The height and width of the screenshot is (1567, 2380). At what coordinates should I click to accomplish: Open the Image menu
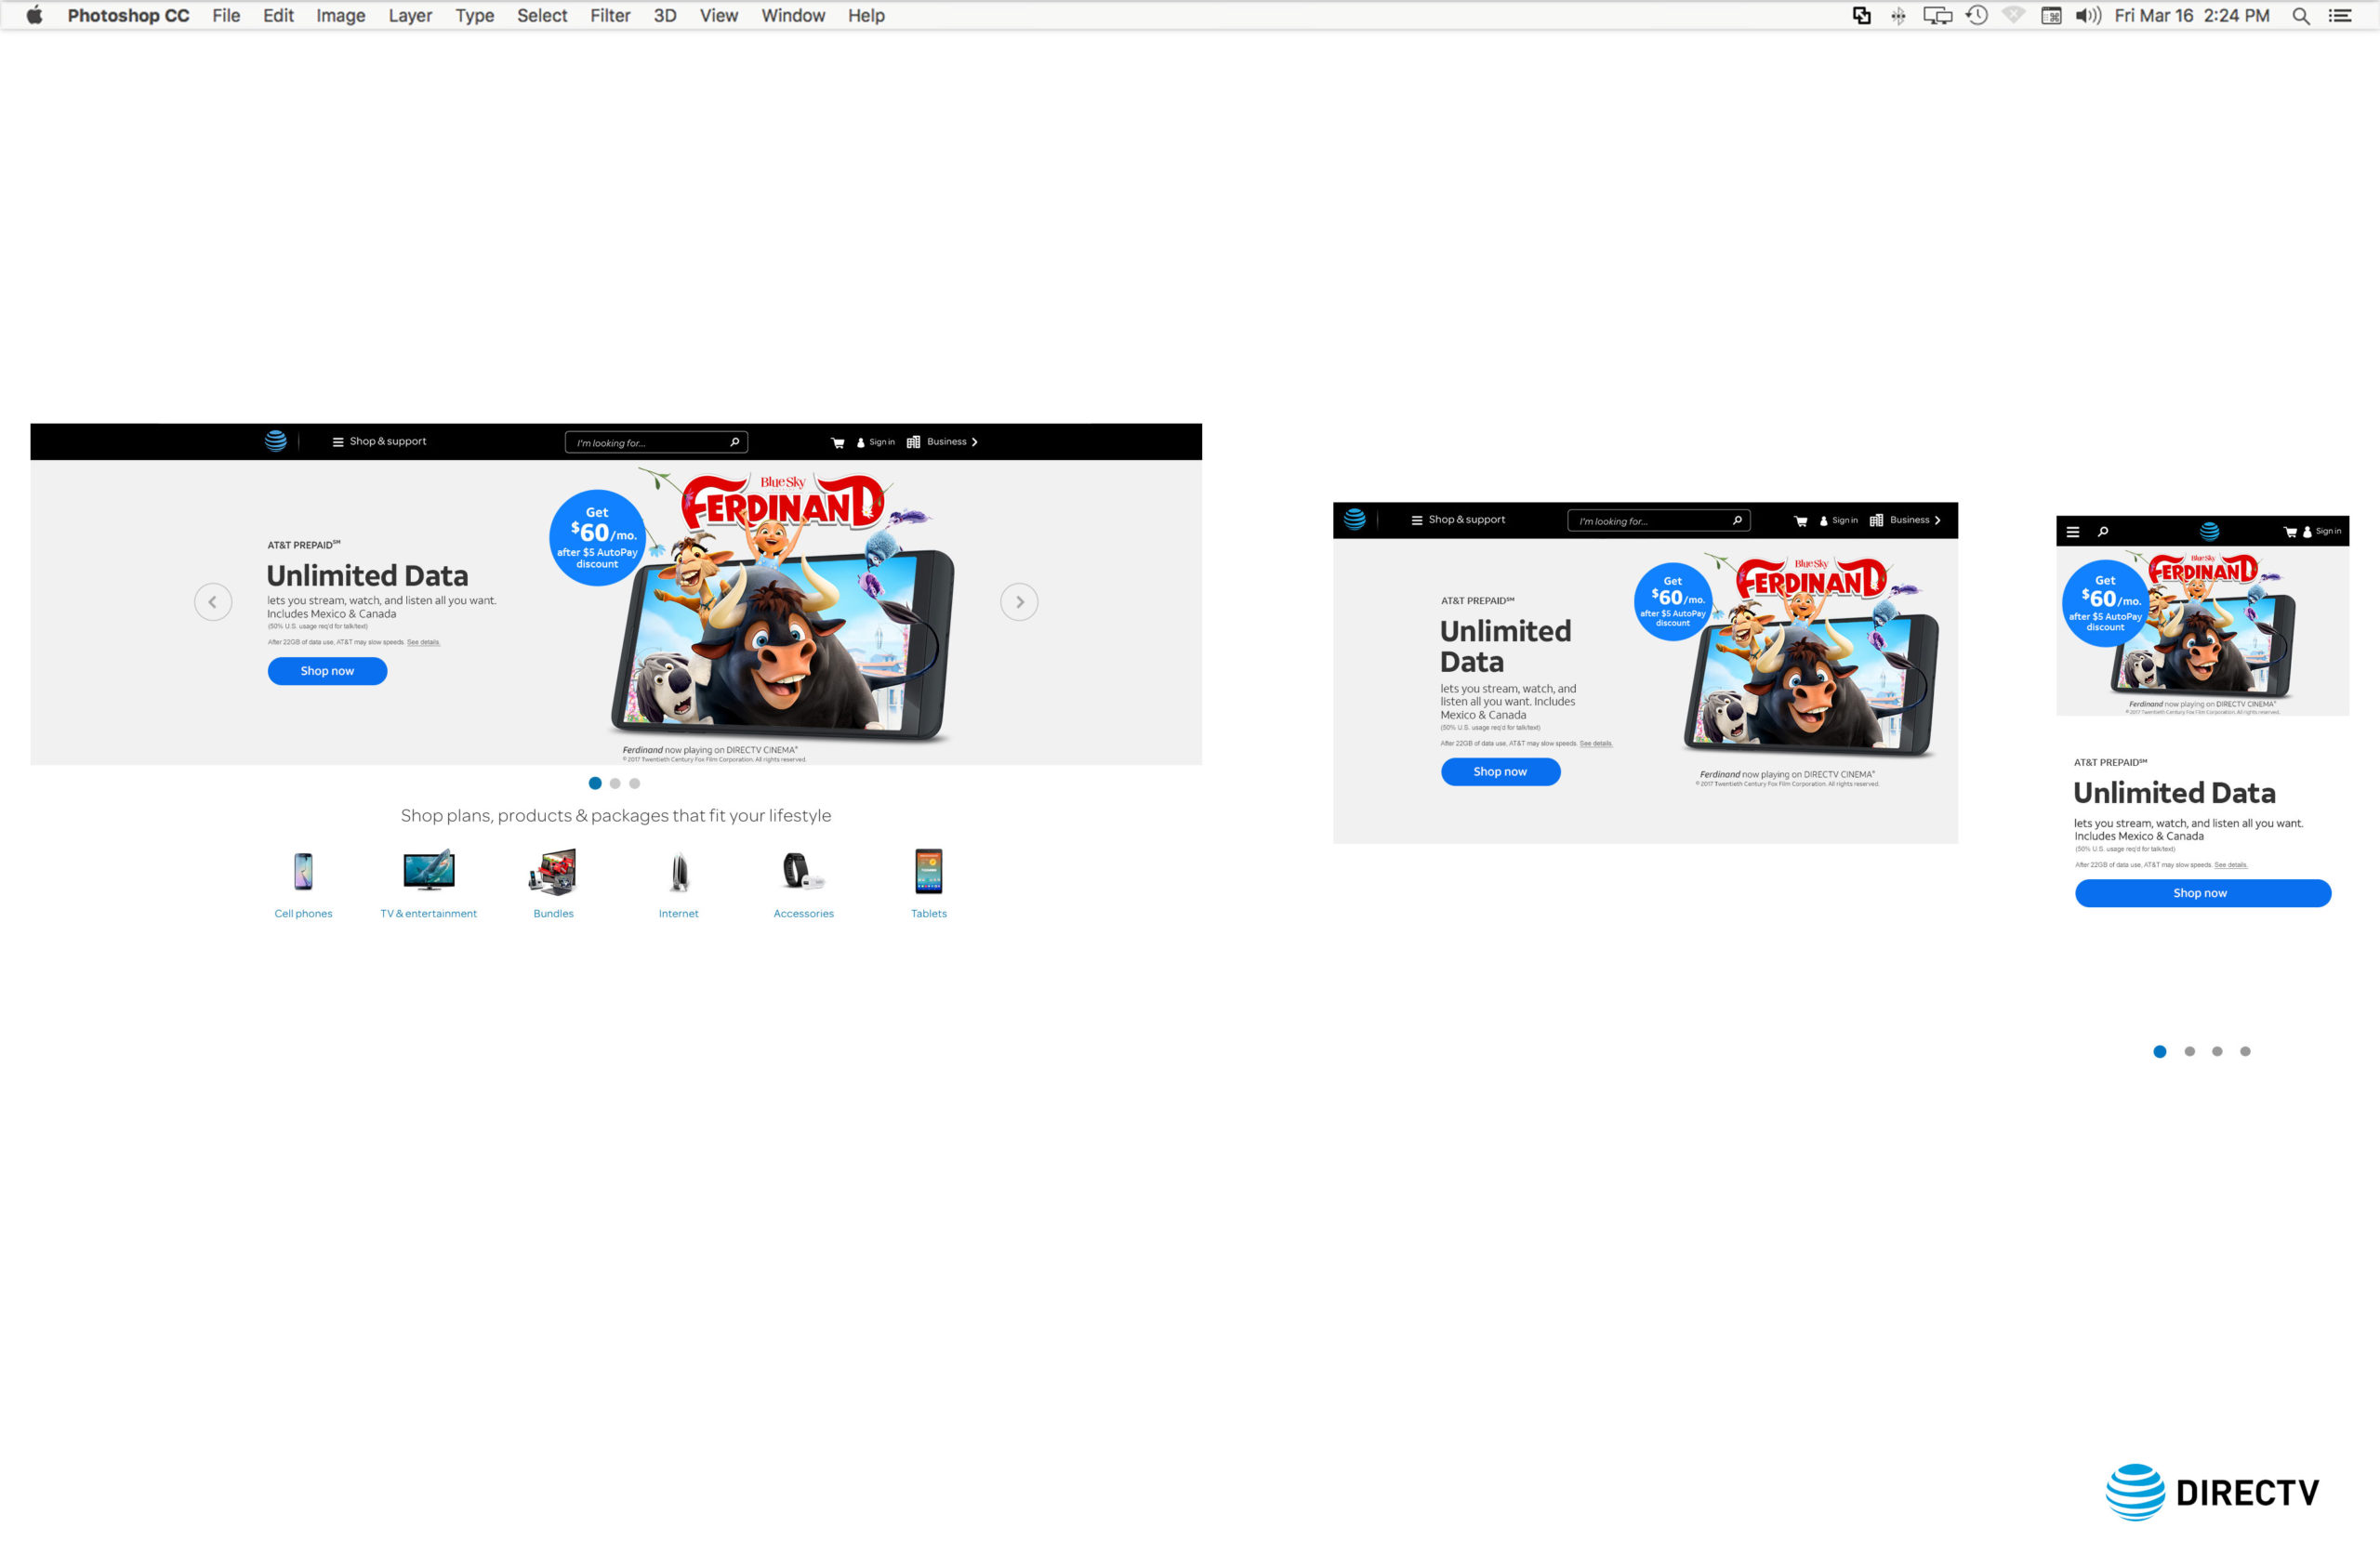pos(340,15)
